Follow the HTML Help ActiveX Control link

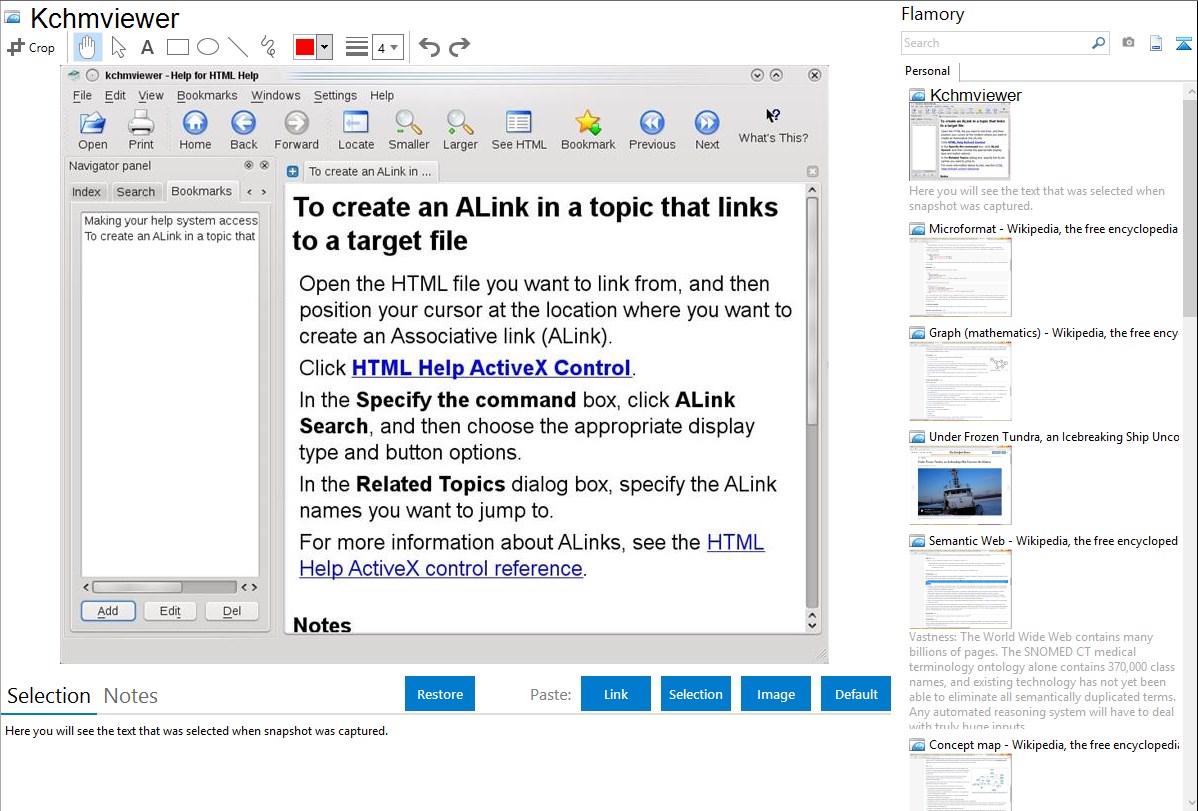coord(491,368)
